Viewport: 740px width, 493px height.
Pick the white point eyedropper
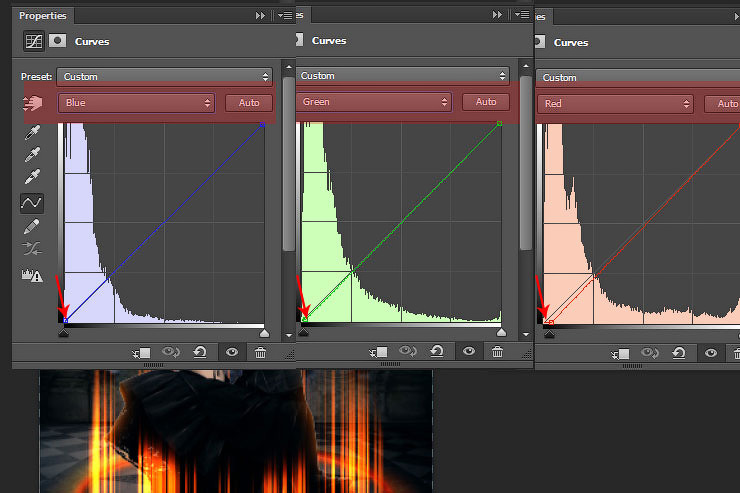(x=33, y=177)
